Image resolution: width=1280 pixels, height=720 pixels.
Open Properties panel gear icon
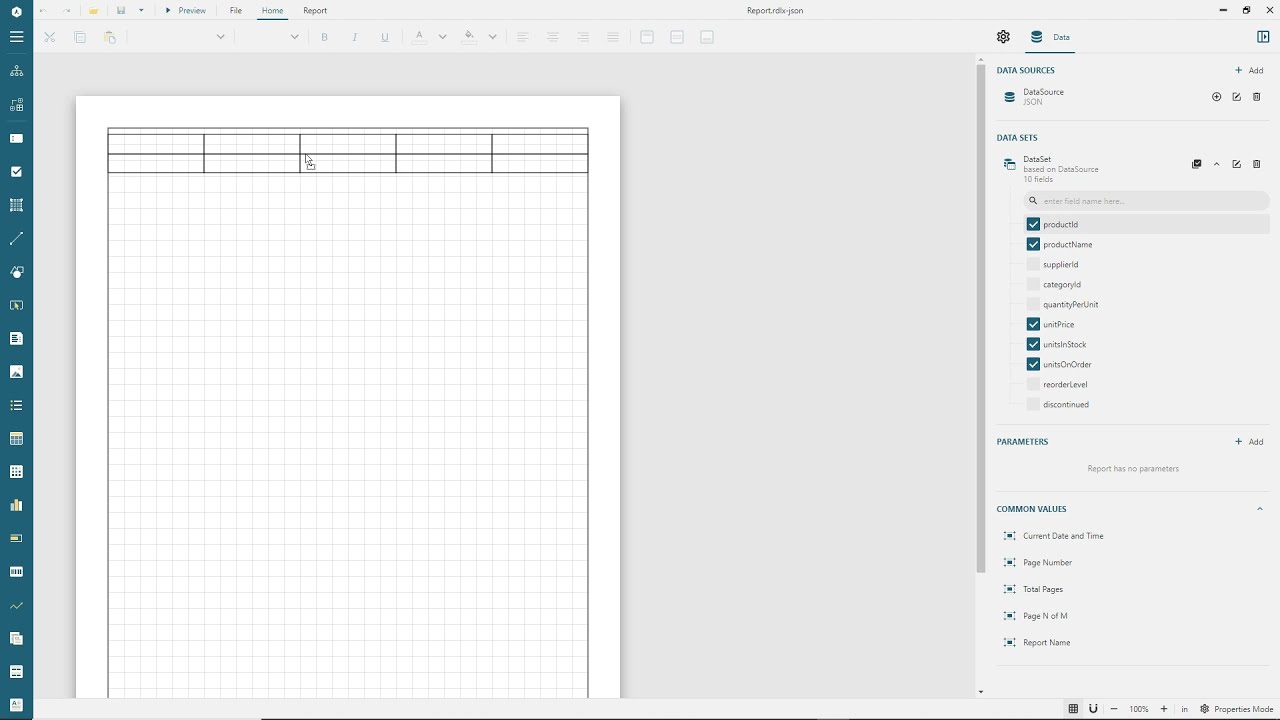(1003, 37)
